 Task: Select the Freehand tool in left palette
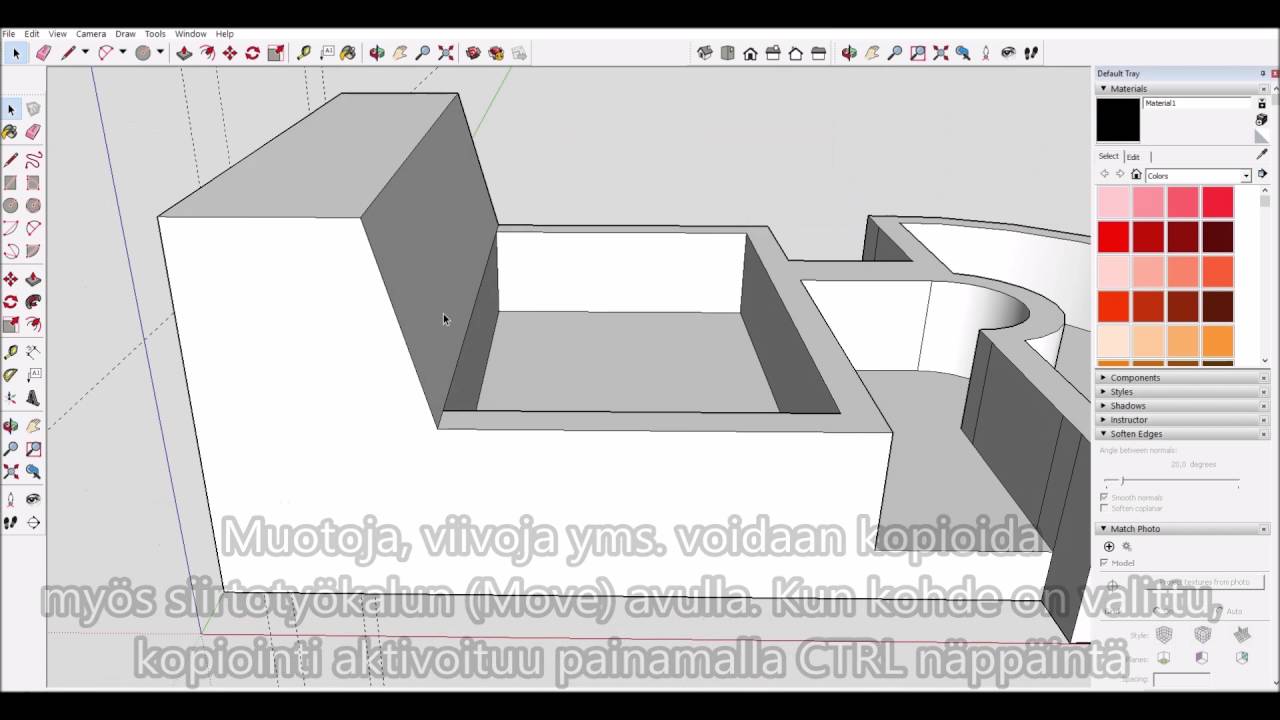[x=33, y=160]
